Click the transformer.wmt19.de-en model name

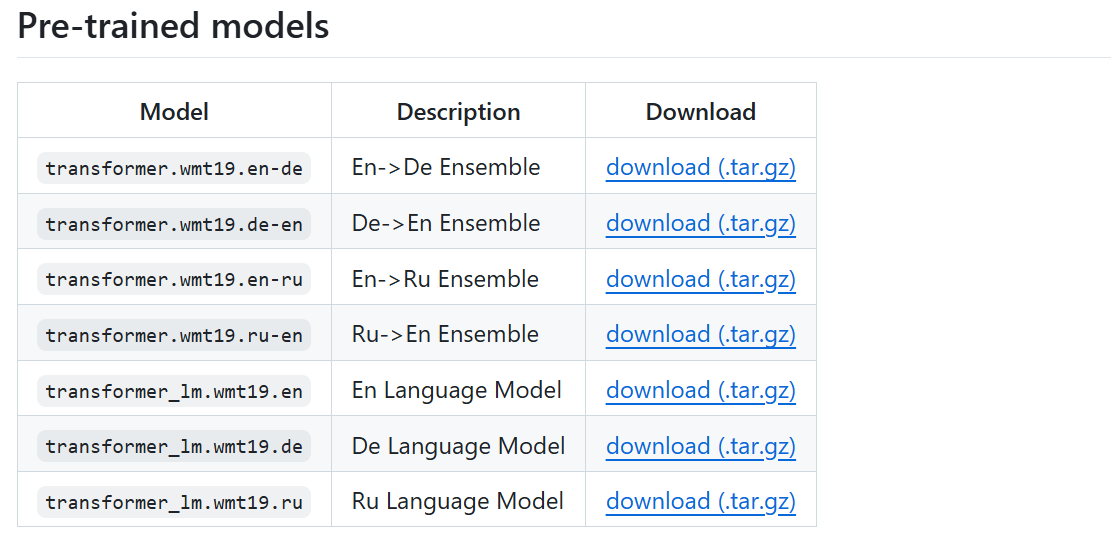coord(174,224)
